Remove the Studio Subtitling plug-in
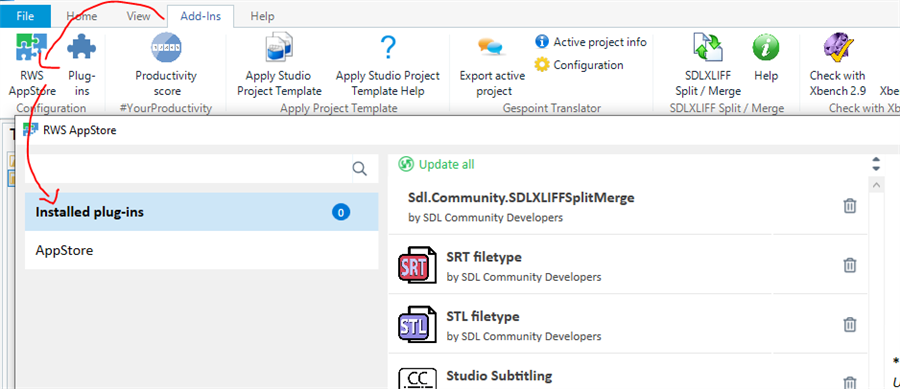The width and height of the screenshot is (900, 389). 849,382
